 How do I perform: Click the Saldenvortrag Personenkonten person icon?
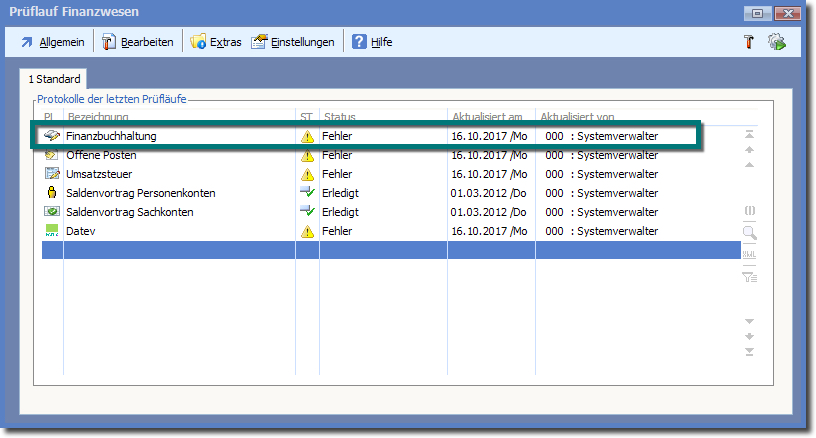tap(51, 193)
